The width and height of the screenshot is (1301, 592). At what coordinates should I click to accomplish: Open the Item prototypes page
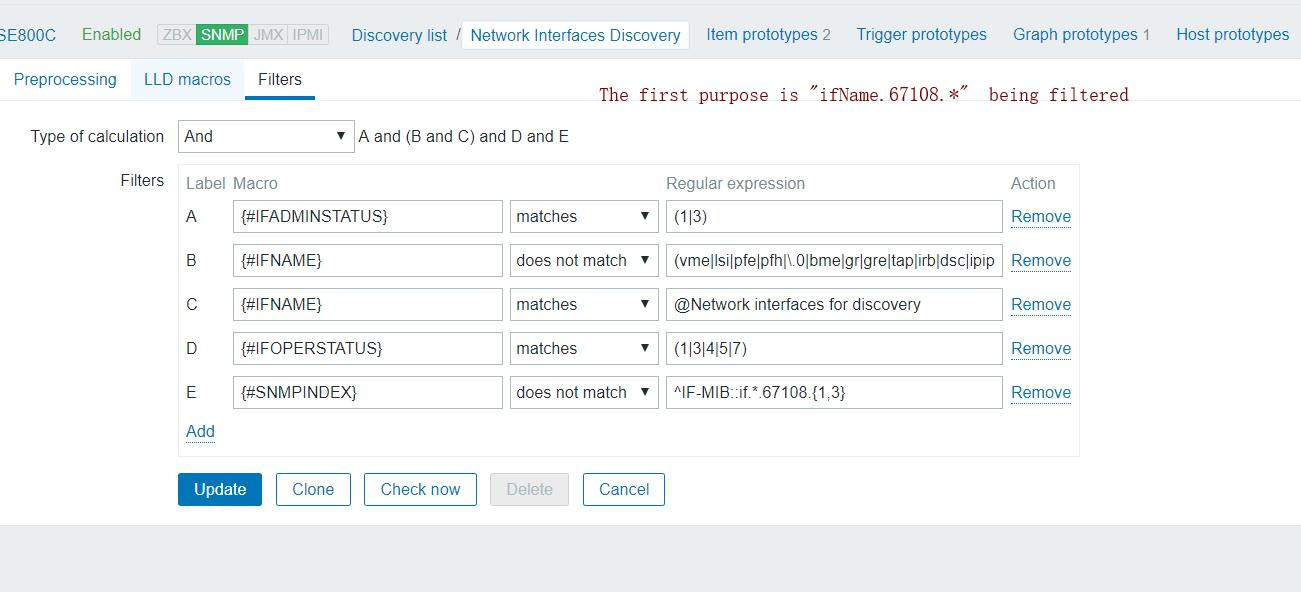(768, 35)
